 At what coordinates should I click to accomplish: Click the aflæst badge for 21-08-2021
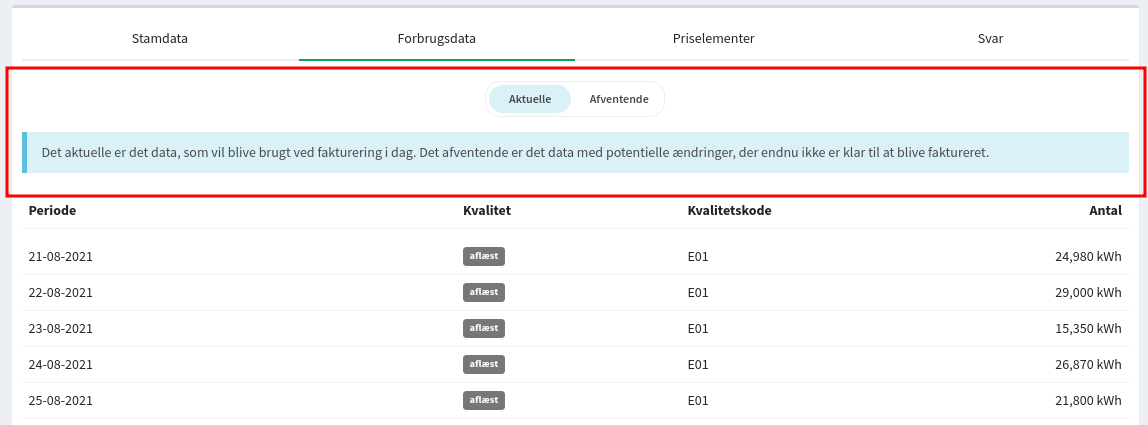(x=484, y=256)
